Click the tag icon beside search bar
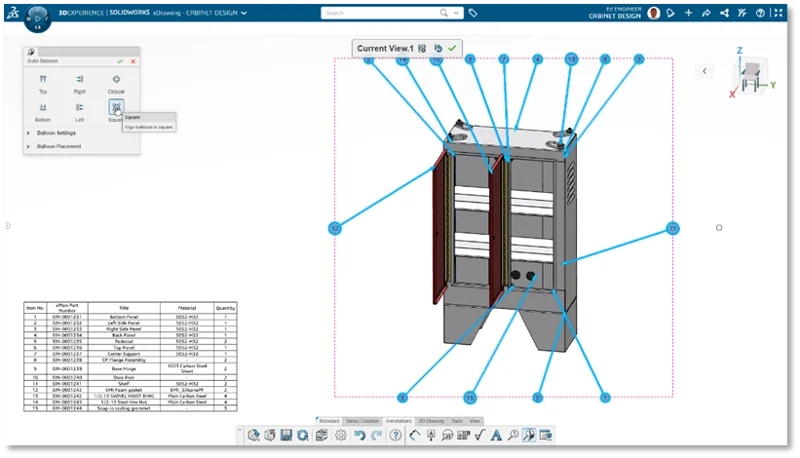This screenshot has width=800, height=458. point(473,13)
